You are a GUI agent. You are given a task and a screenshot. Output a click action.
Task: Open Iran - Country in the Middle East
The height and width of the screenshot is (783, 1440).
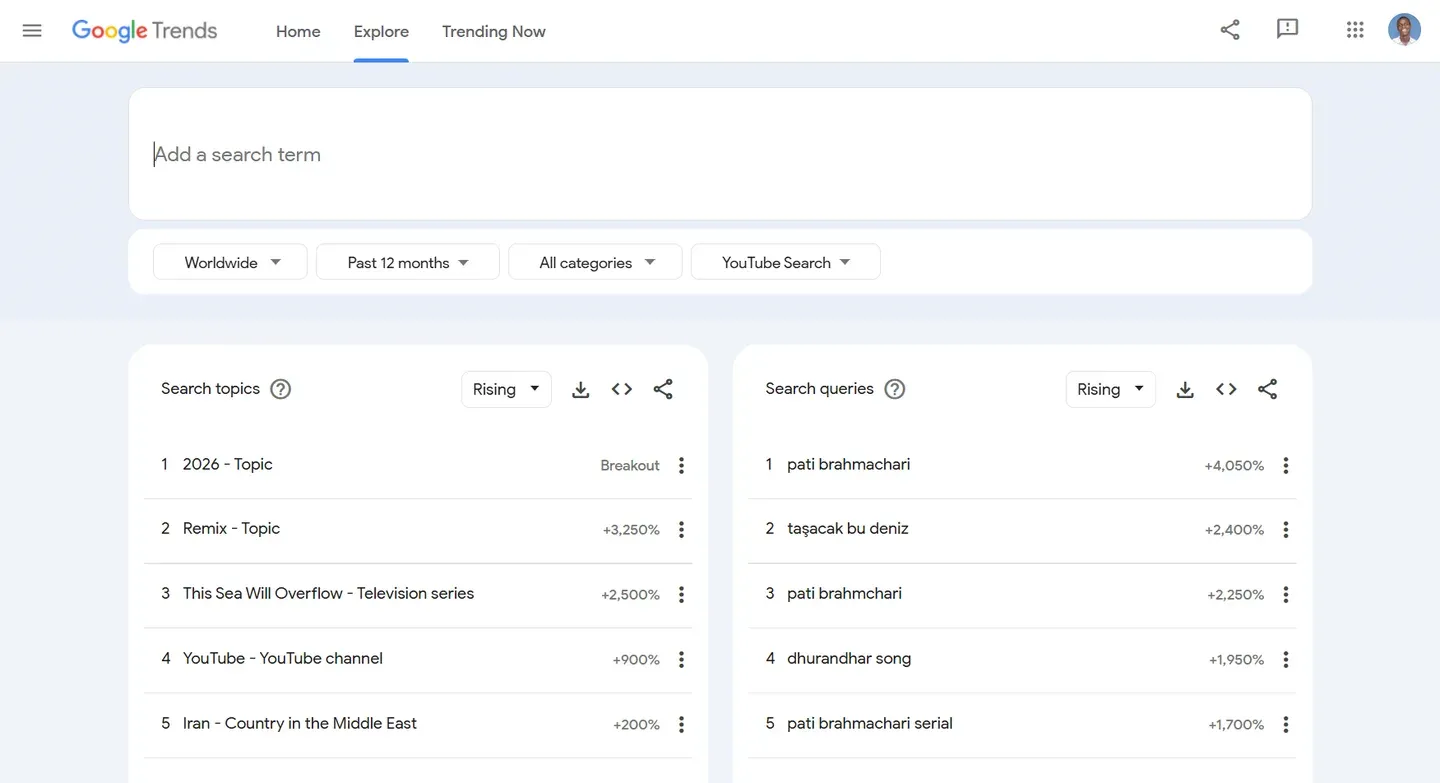click(300, 724)
